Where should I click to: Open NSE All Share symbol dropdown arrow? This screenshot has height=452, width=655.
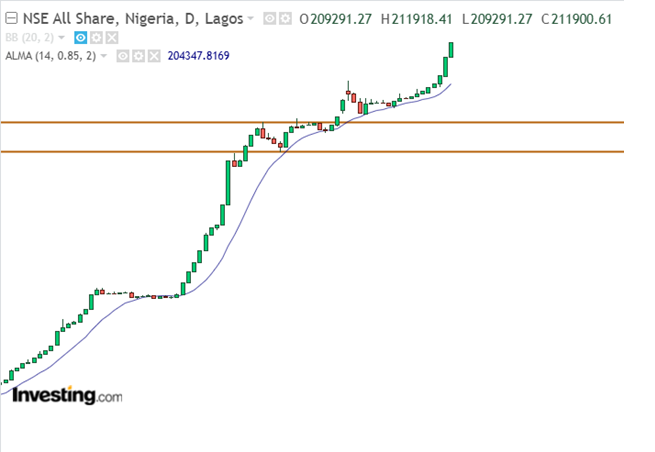pyautogui.click(x=250, y=19)
